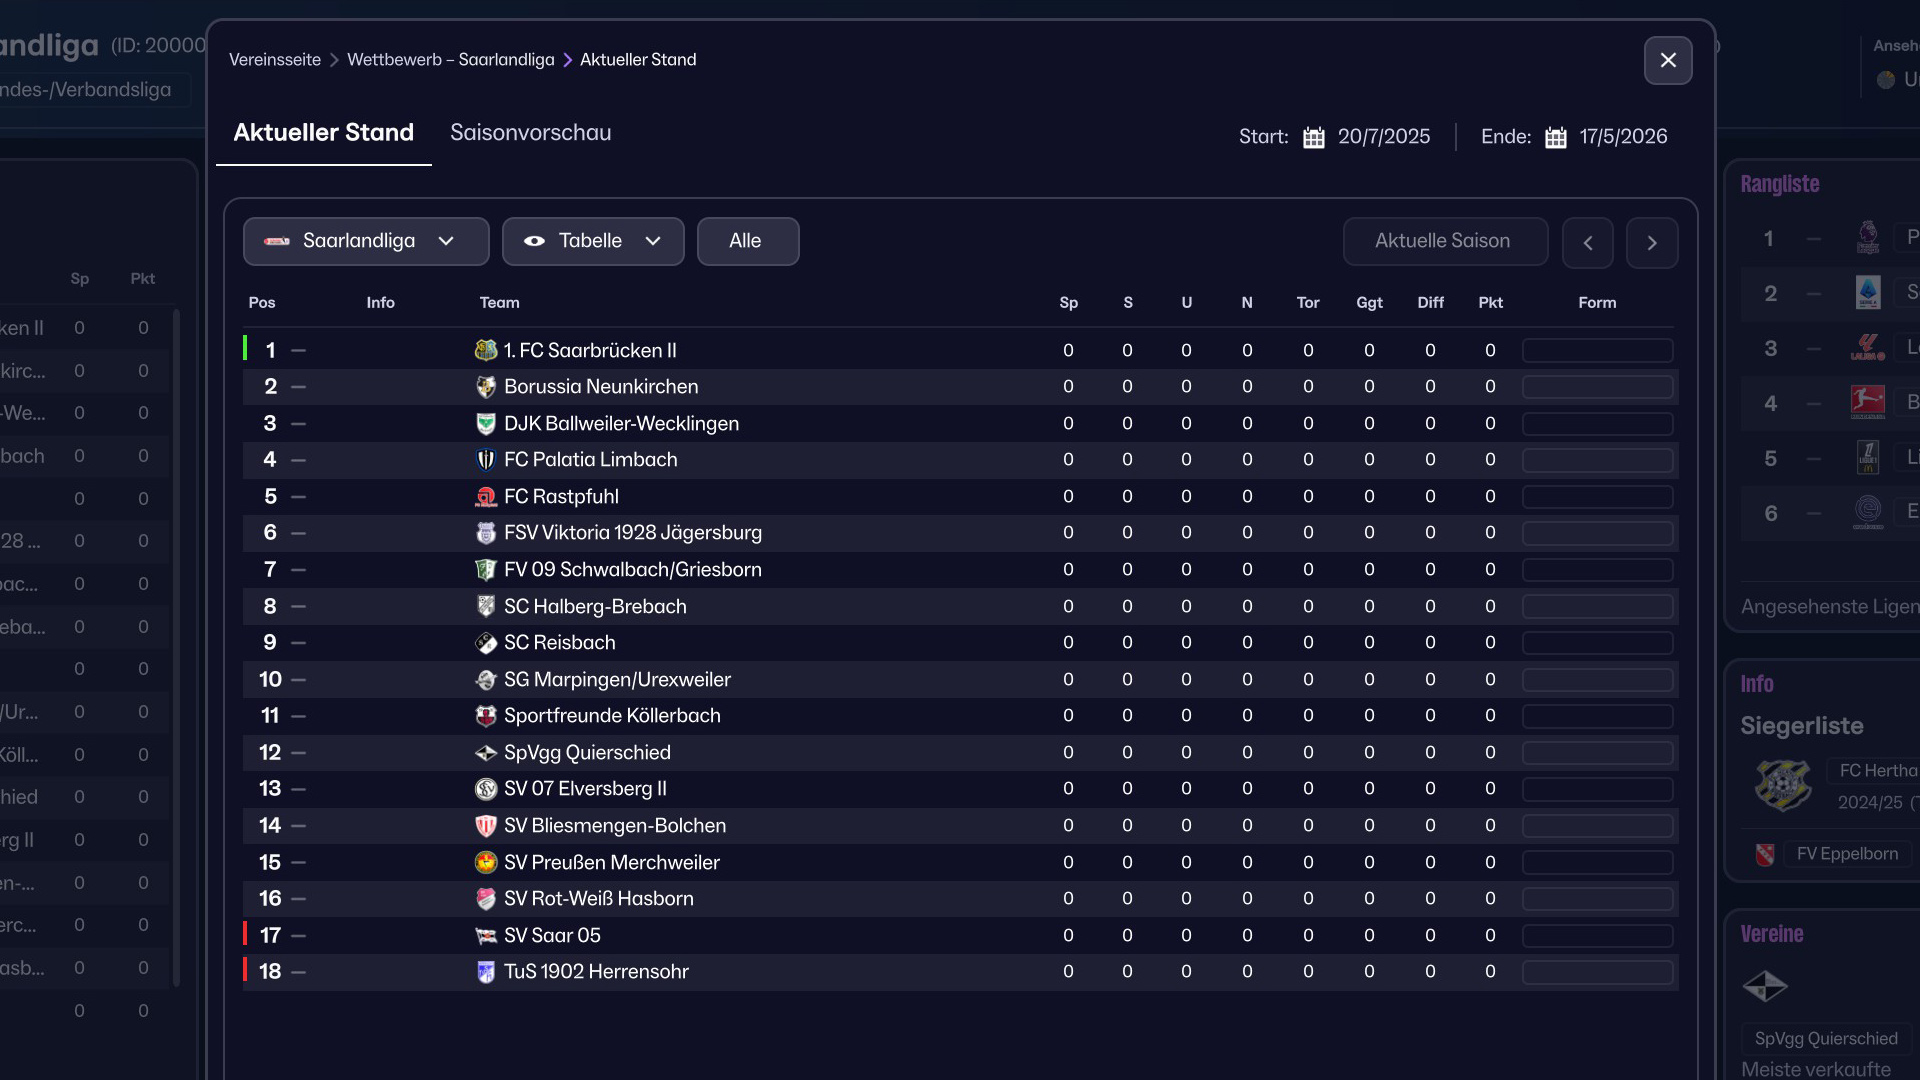Click the SV Saar 05 crest icon
Viewport: 1920px width, 1080px height.
click(486, 936)
